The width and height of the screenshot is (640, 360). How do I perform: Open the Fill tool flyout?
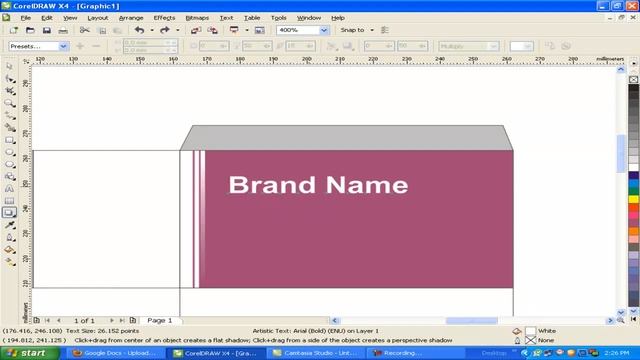(10, 250)
